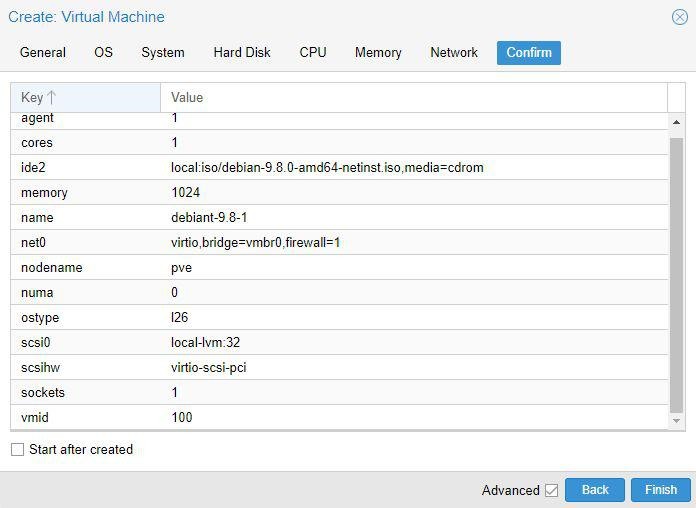
Task: Open the Network tab
Action: [454, 53]
